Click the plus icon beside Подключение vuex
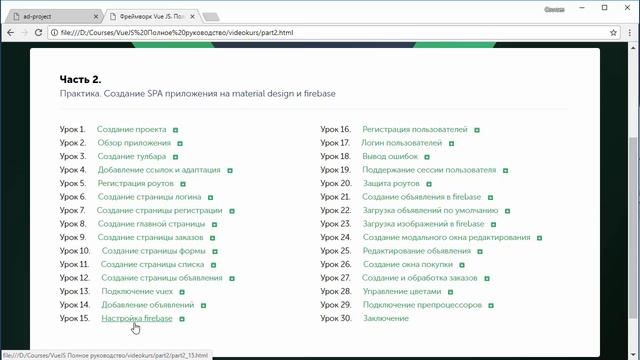This screenshot has height=360, width=640. pyautogui.click(x=182, y=292)
